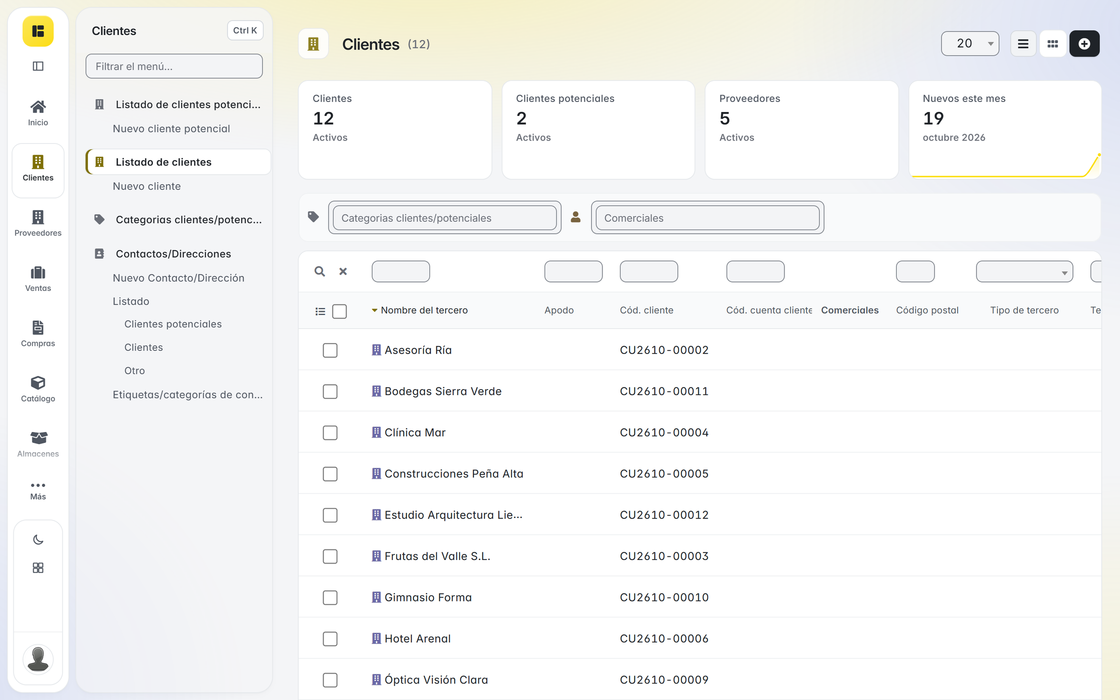1120x700 pixels.
Task: Click the Filtrar el menú search field
Action: [174, 66]
